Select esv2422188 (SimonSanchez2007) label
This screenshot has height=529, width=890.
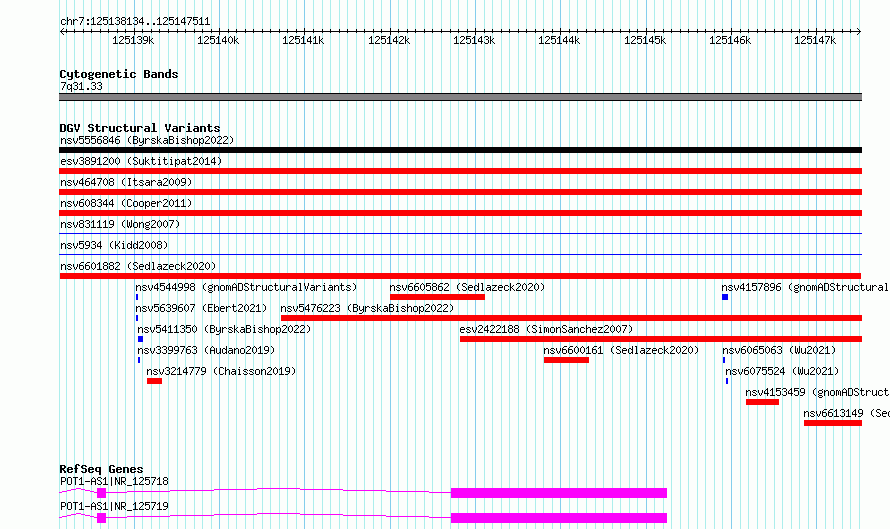point(546,329)
